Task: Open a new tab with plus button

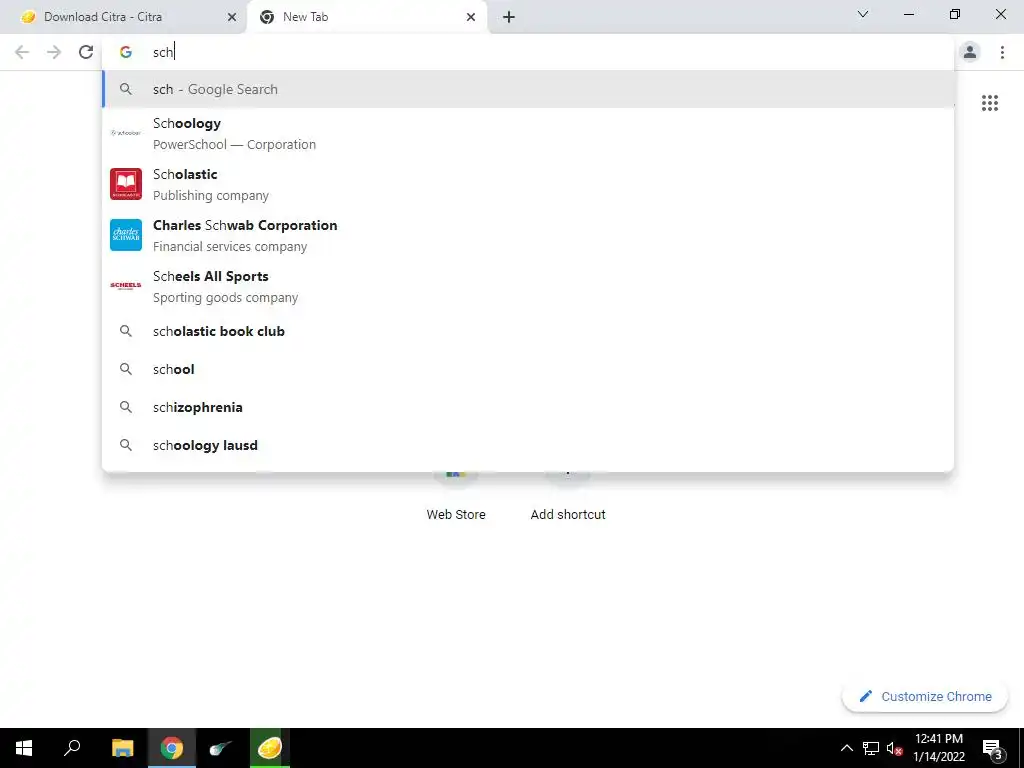Action: click(x=509, y=17)
